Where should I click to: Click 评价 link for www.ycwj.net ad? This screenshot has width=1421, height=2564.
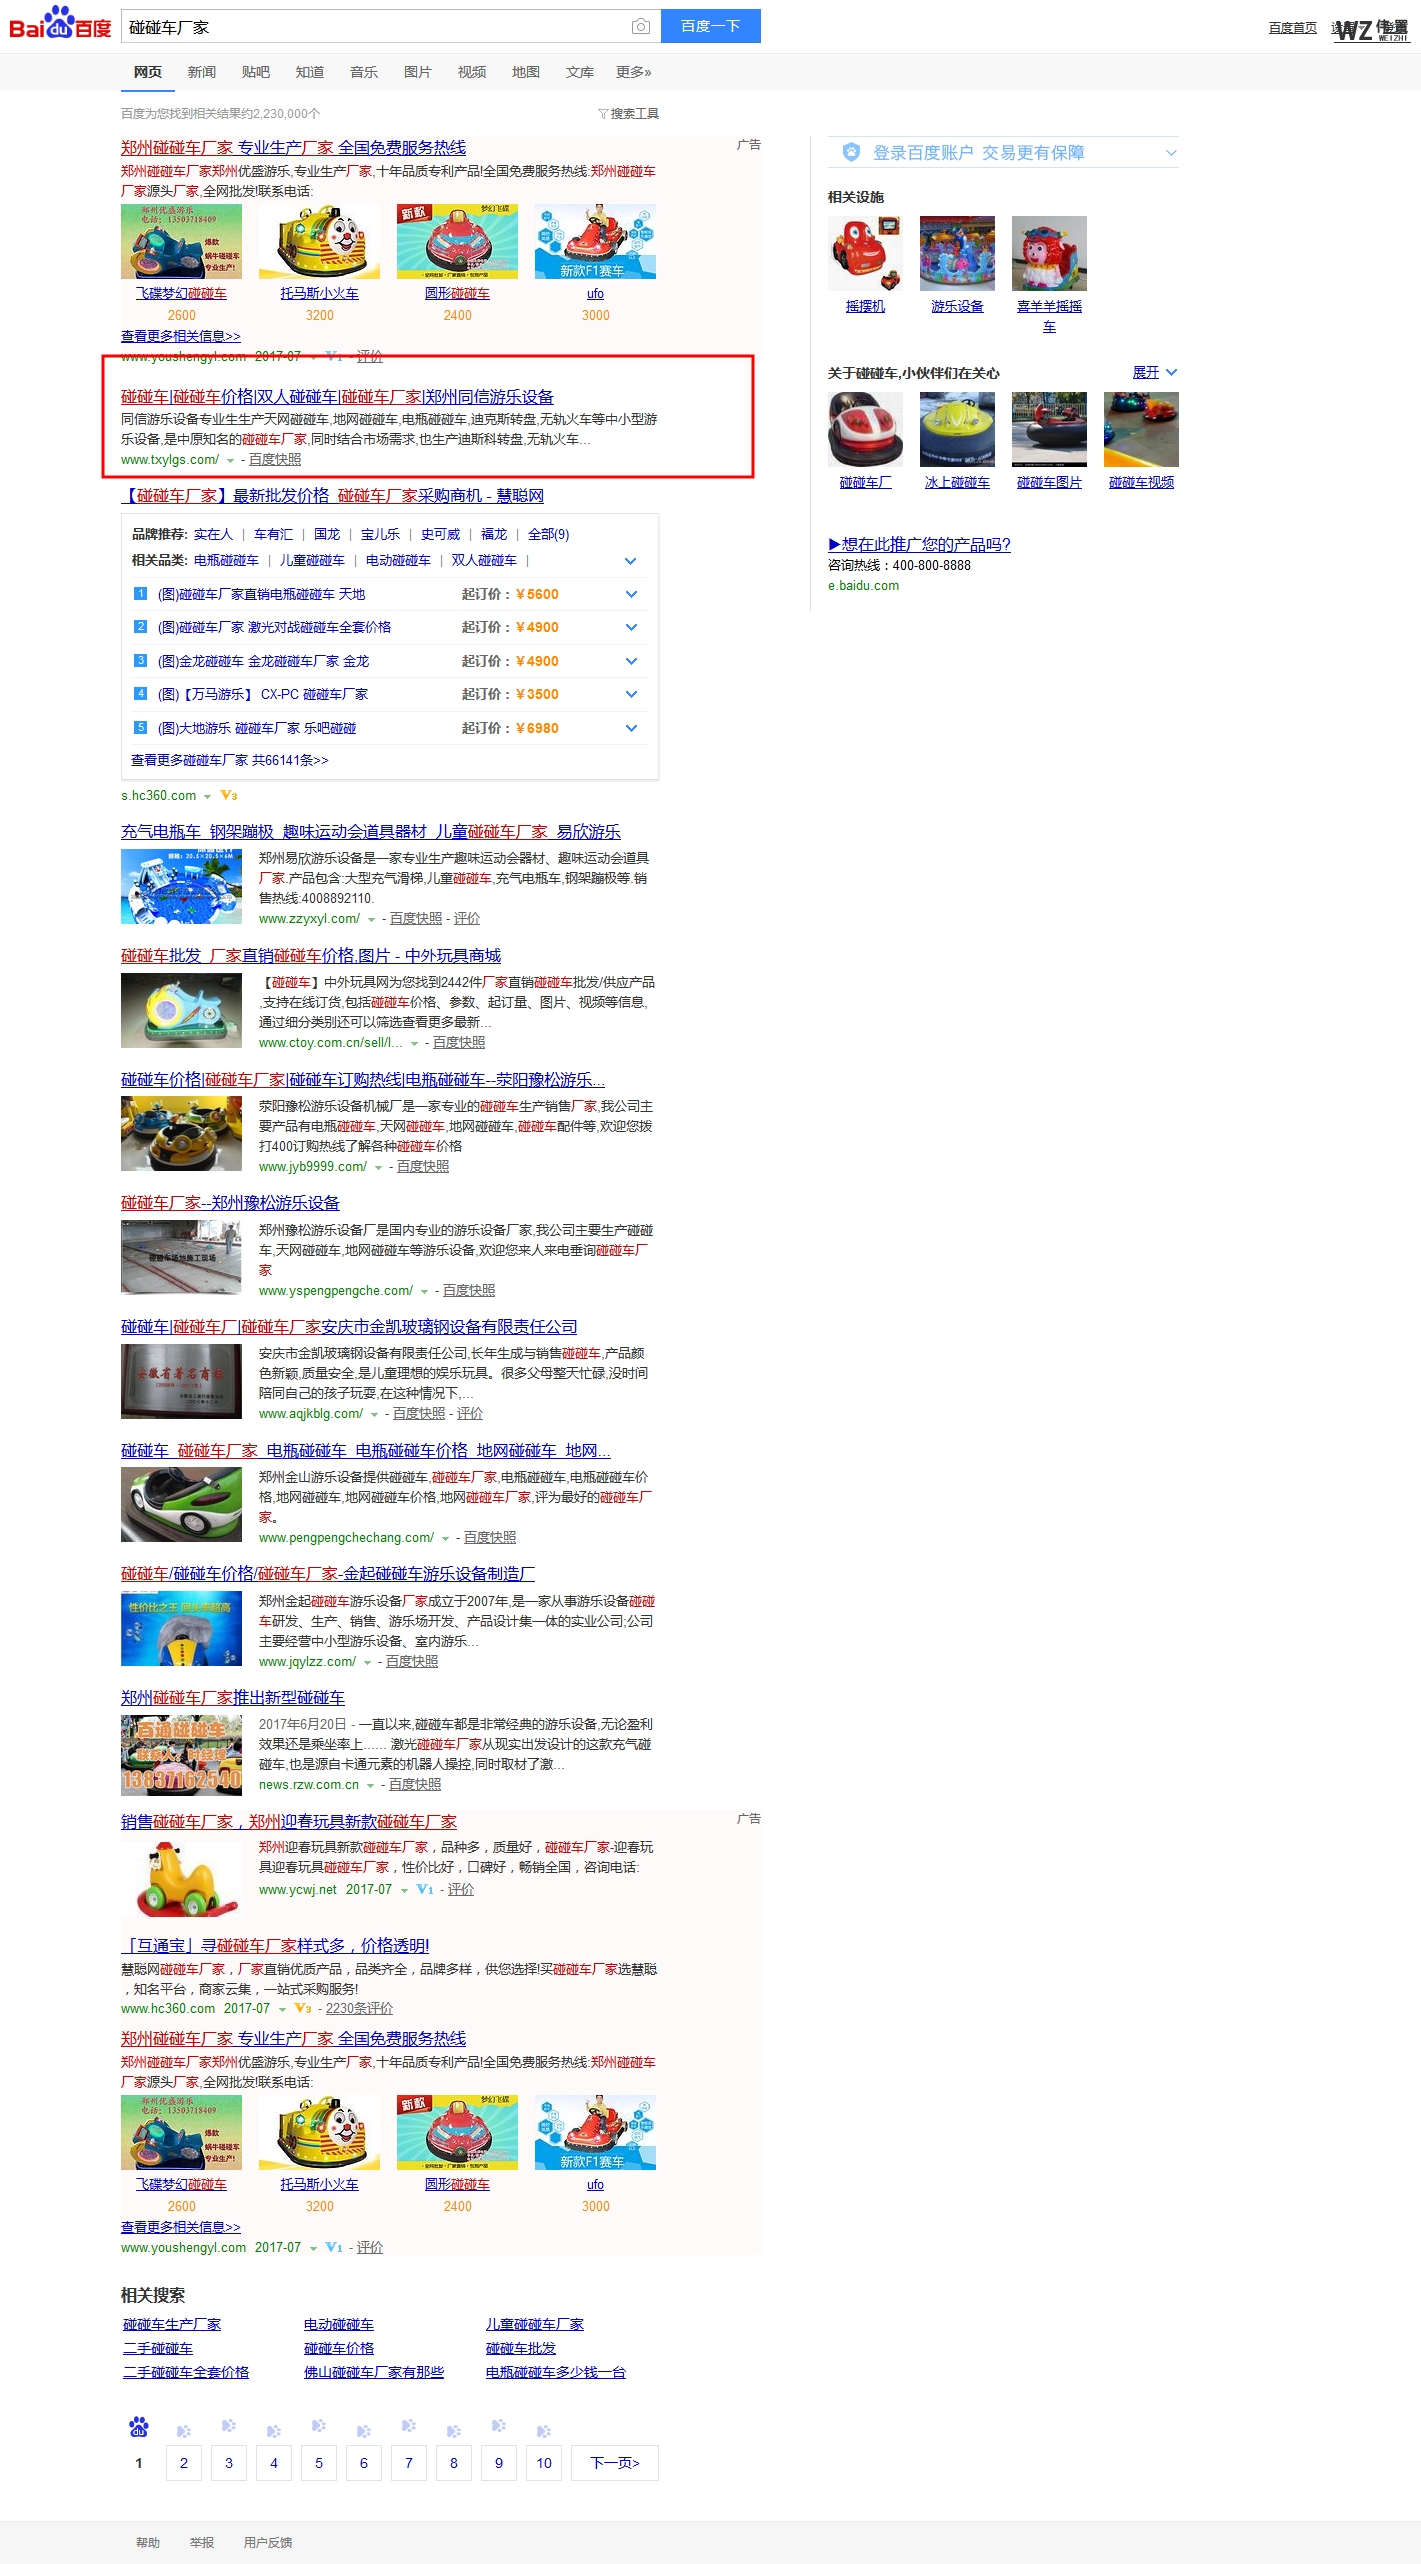461,1889
